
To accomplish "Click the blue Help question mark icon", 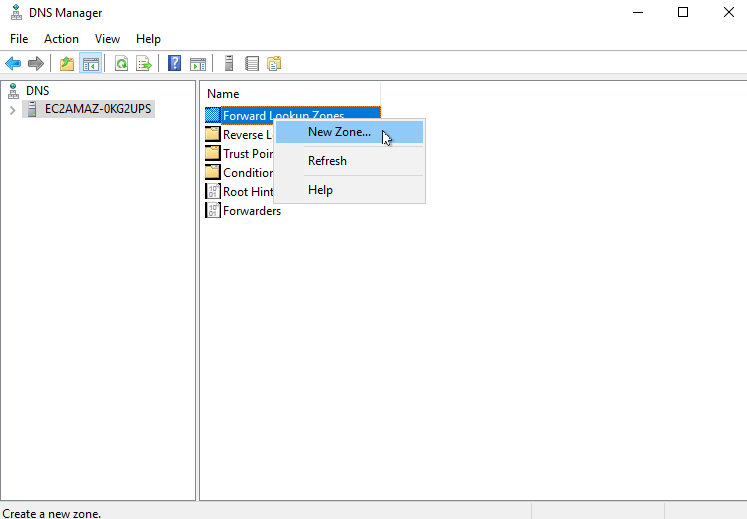I will click(x=174, y=63).
